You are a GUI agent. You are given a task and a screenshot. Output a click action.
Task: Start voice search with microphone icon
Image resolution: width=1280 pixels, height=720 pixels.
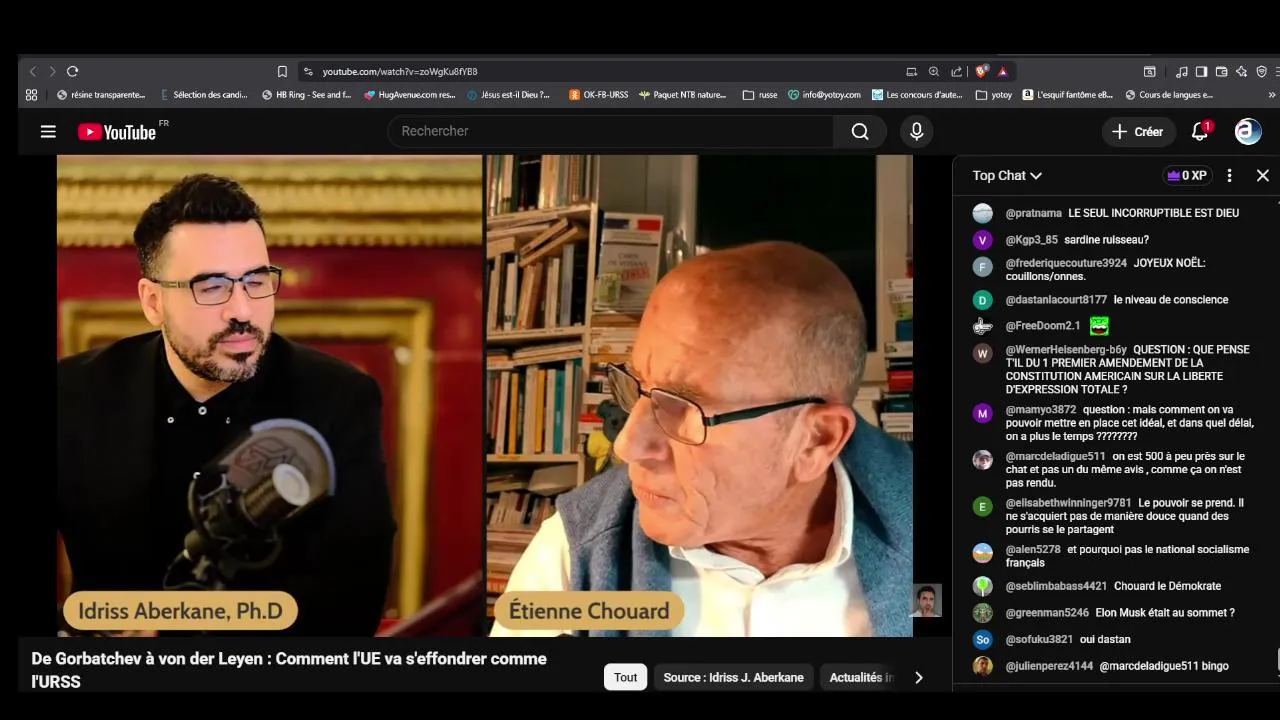tap(916, 131)
